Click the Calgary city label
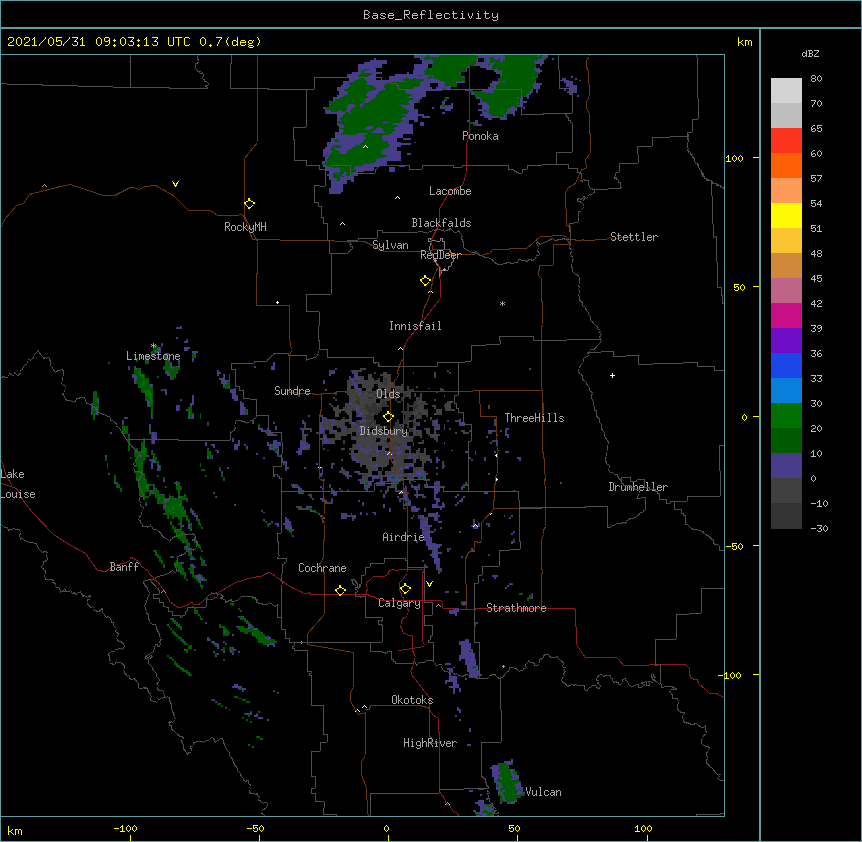This screenshot has height=842, width=862. 399,603
